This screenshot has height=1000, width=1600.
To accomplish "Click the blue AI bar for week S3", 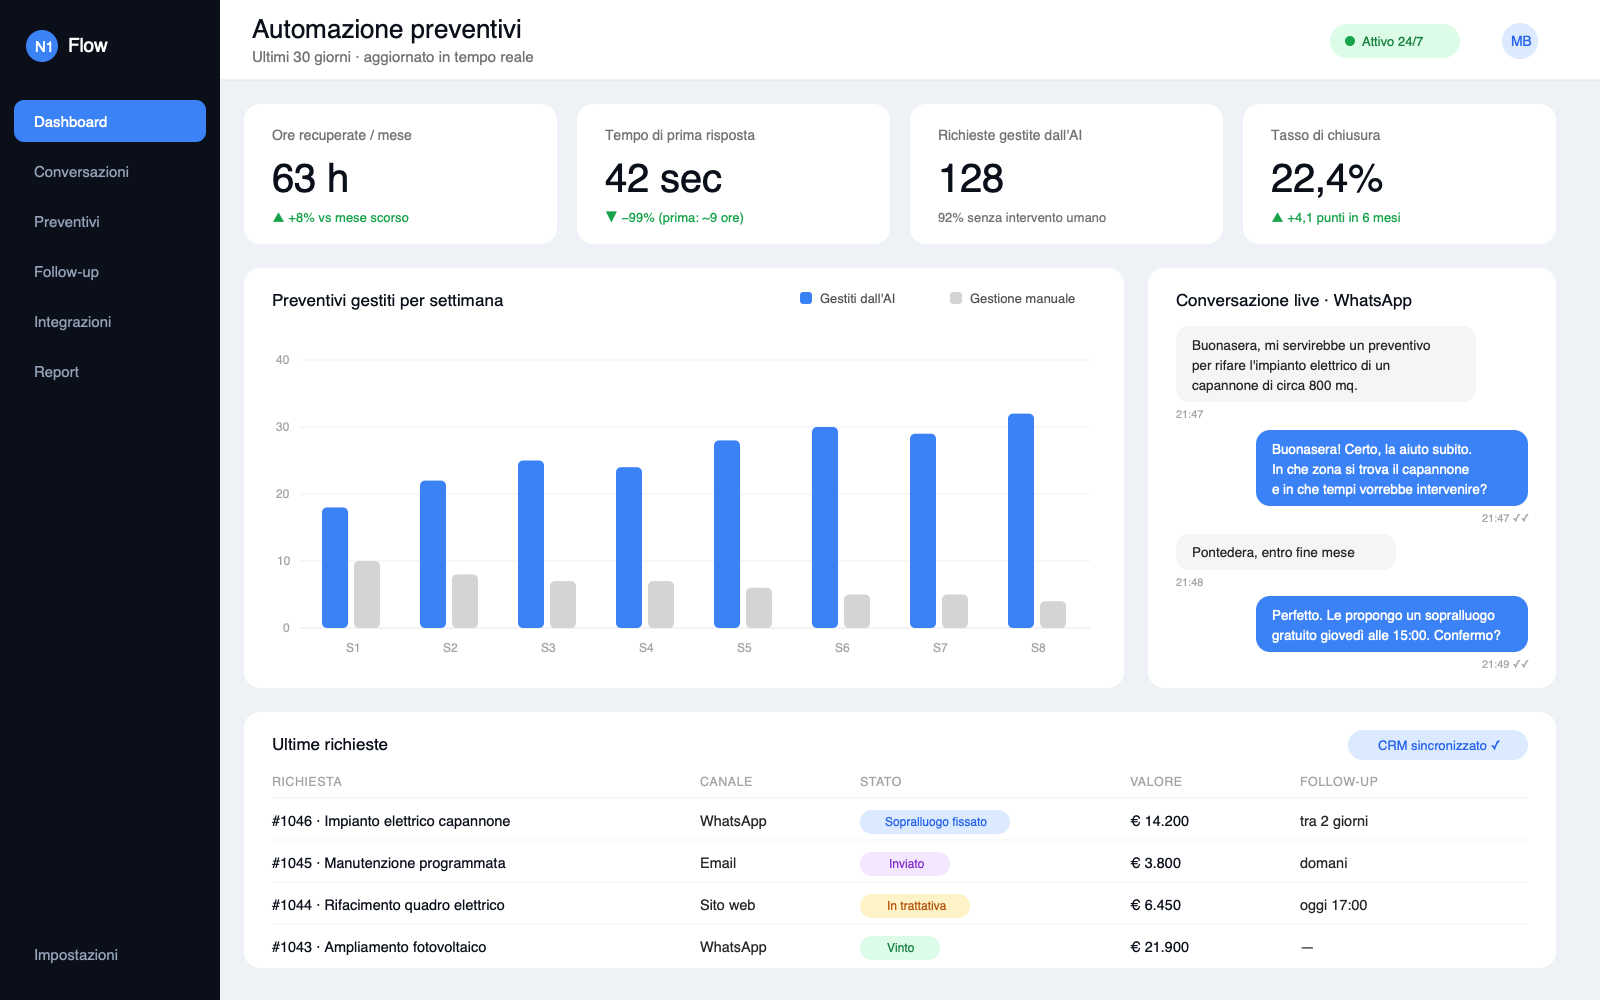I will point(531,544).
